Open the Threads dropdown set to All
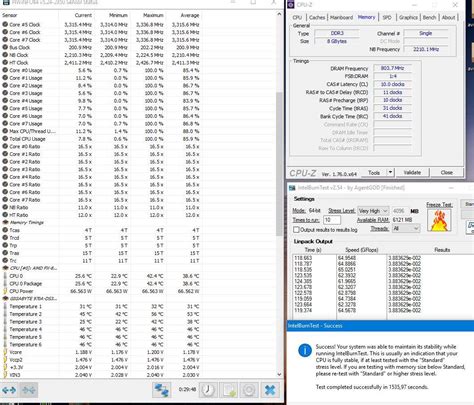474x405 pixels. click(406, 228)
